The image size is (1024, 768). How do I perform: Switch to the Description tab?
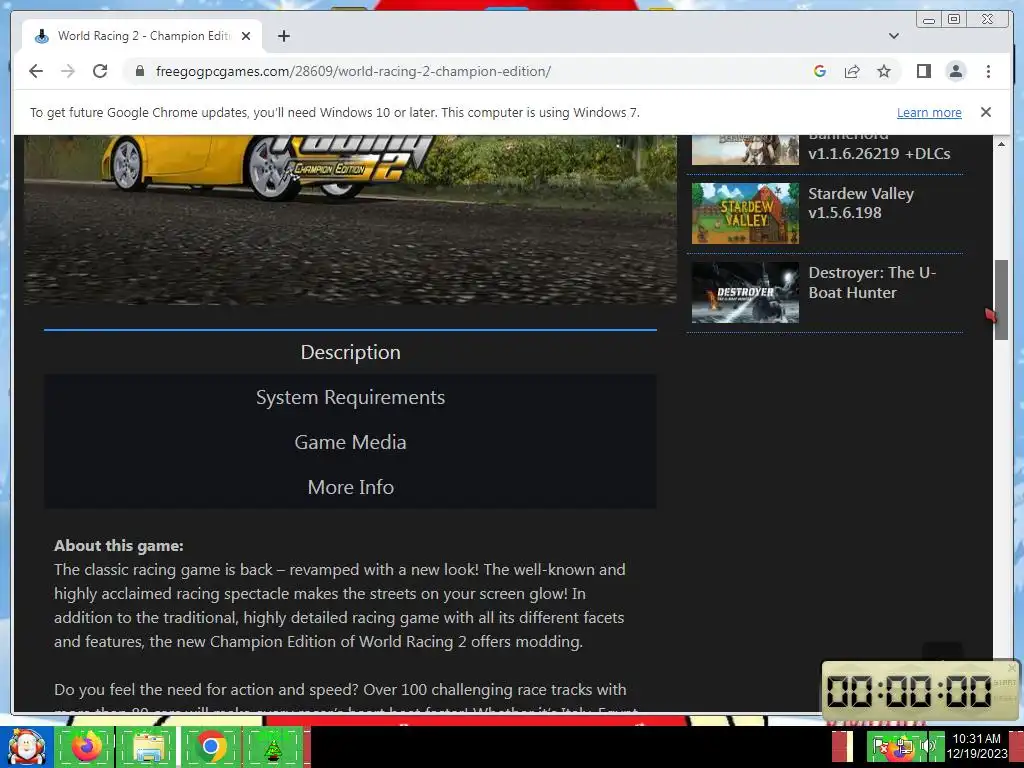[x=351, y=352]
